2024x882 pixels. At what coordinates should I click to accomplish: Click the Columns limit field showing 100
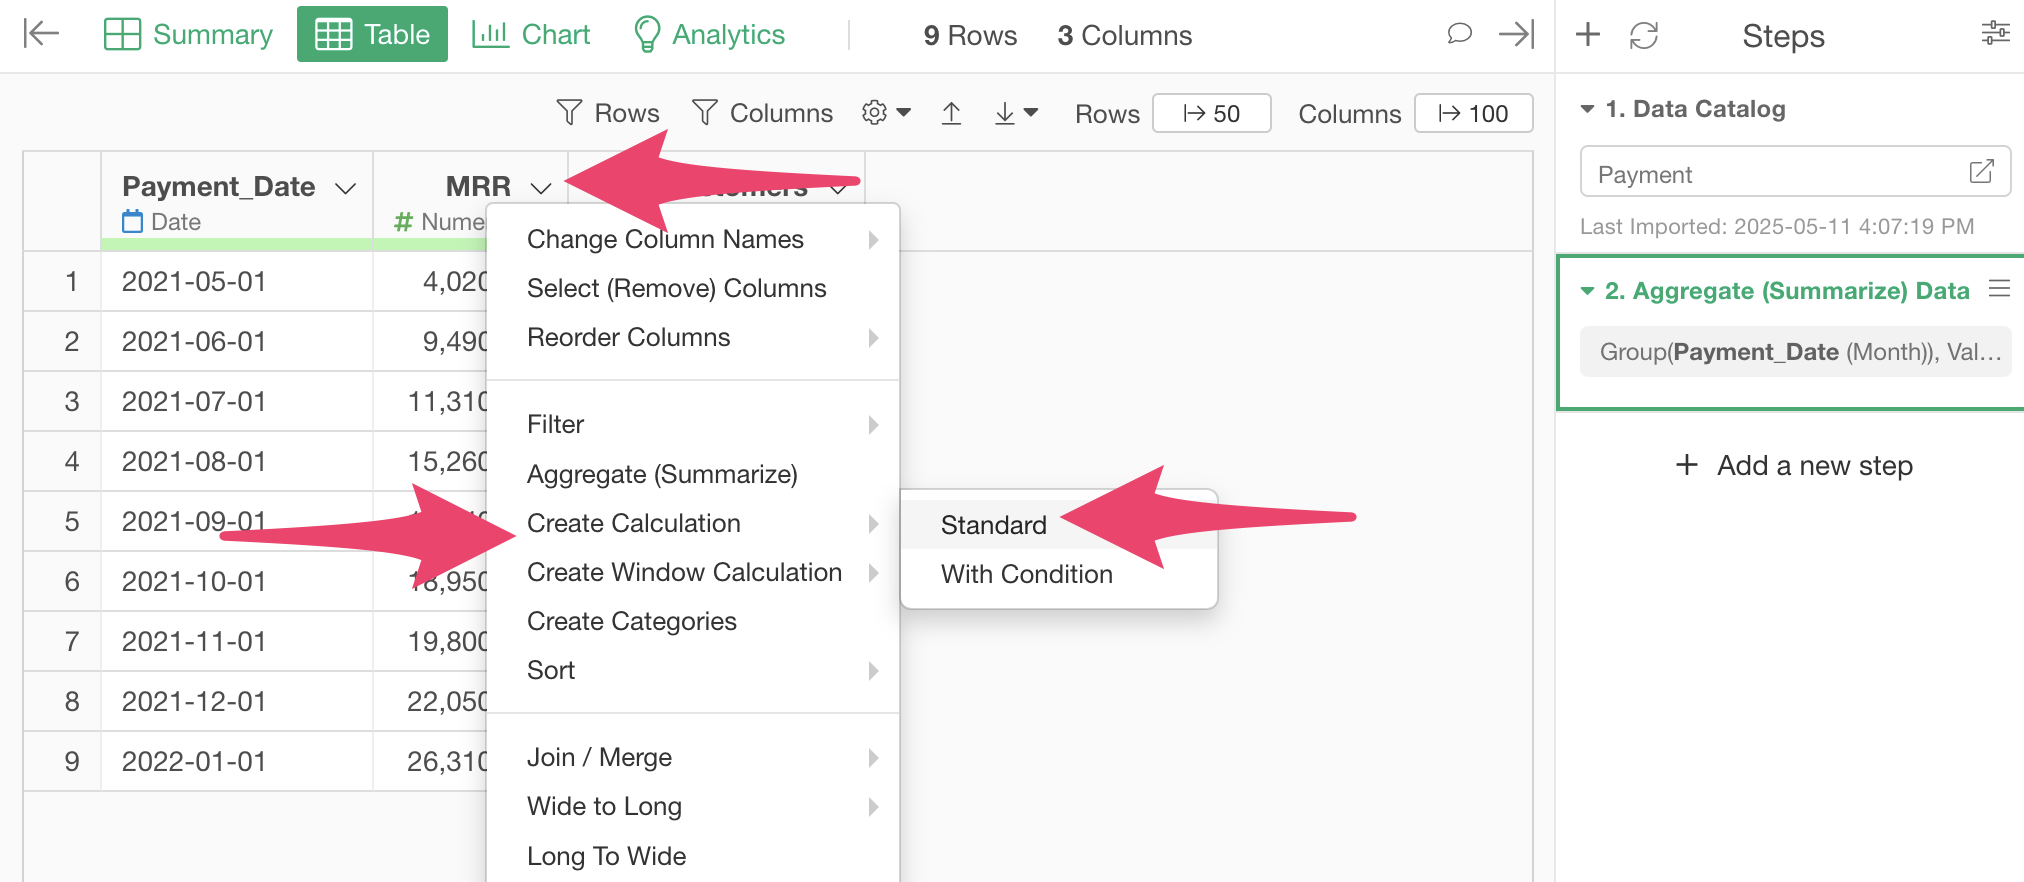(x=1473, y=114)
